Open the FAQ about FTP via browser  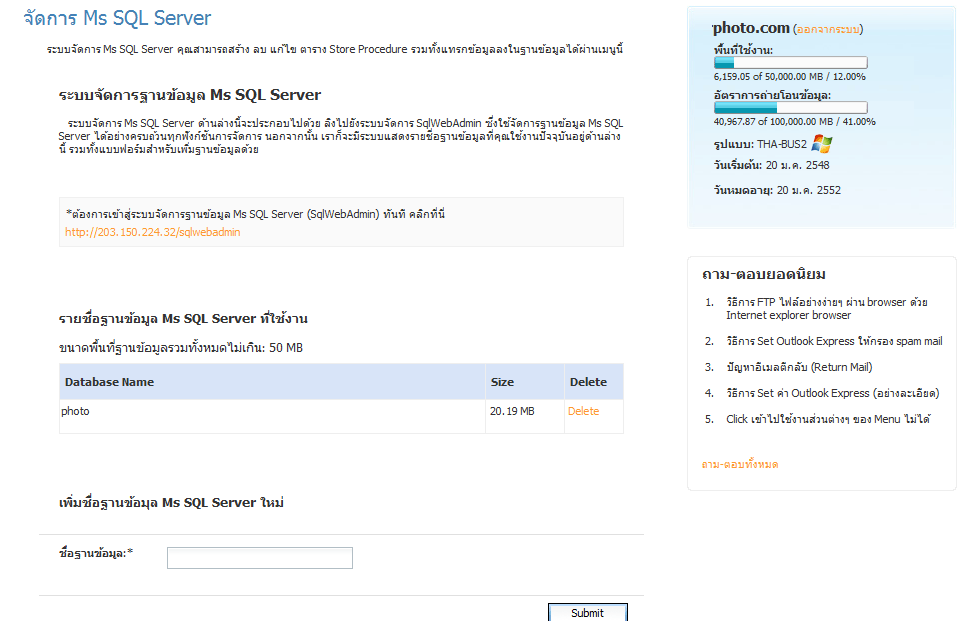[x=826, y=308]
